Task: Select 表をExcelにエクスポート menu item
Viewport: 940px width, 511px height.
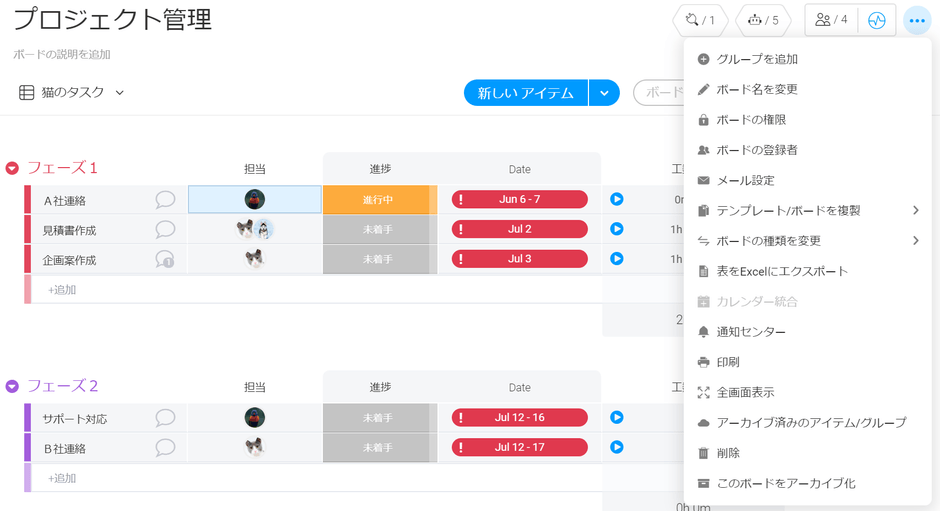Action: pos(781,271)
